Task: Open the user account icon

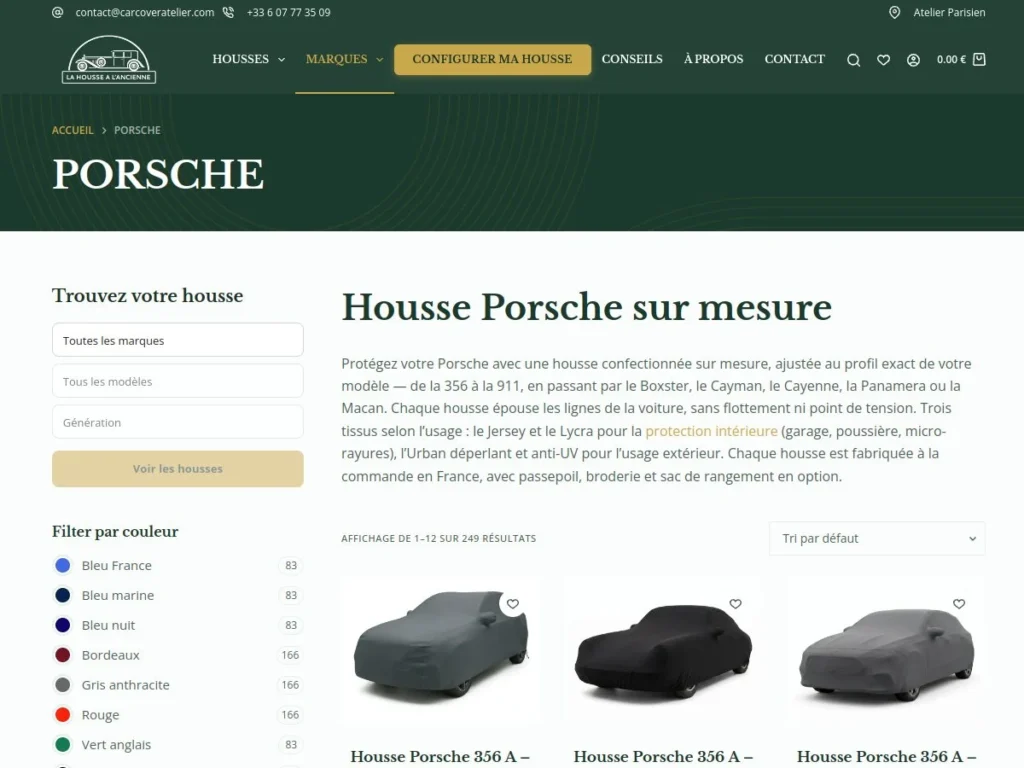Action: pyautogui.click(x=914, y=60)
